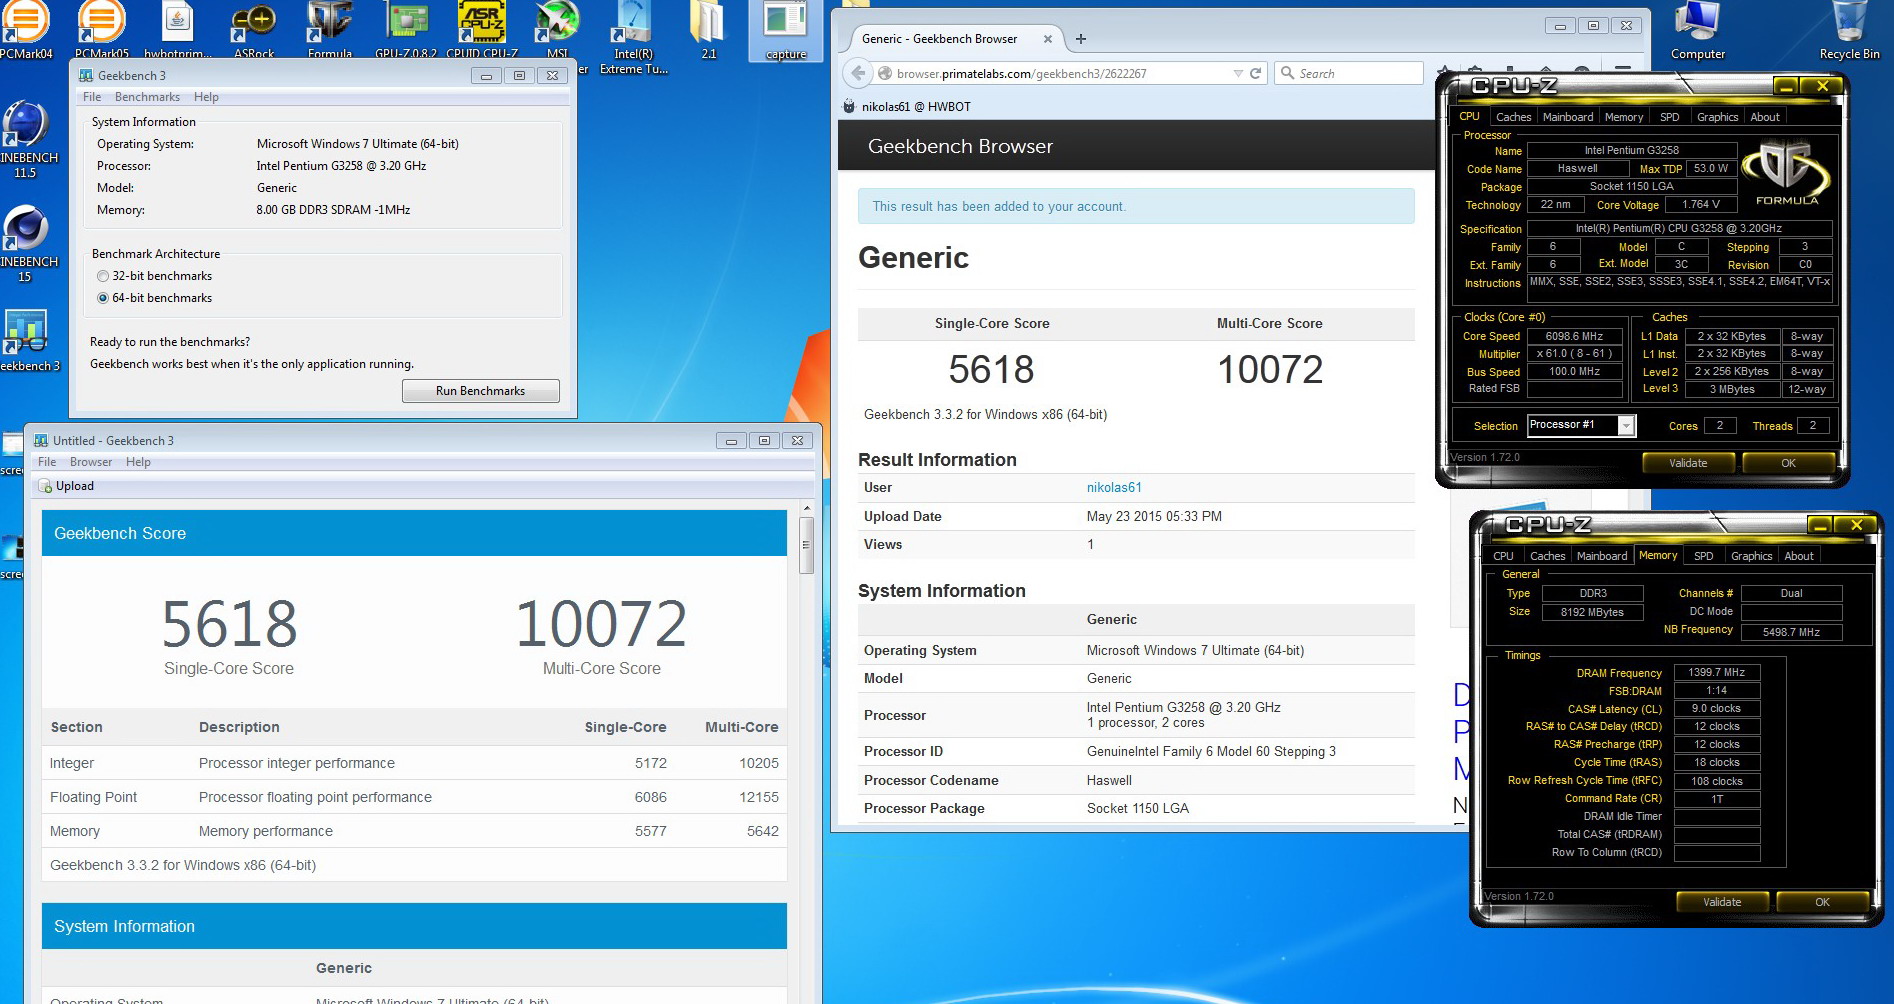The height and width of the screenshot is (1004, 1894).
Task: Click the Upload icon in Geekbench results window
Action: 45,486
